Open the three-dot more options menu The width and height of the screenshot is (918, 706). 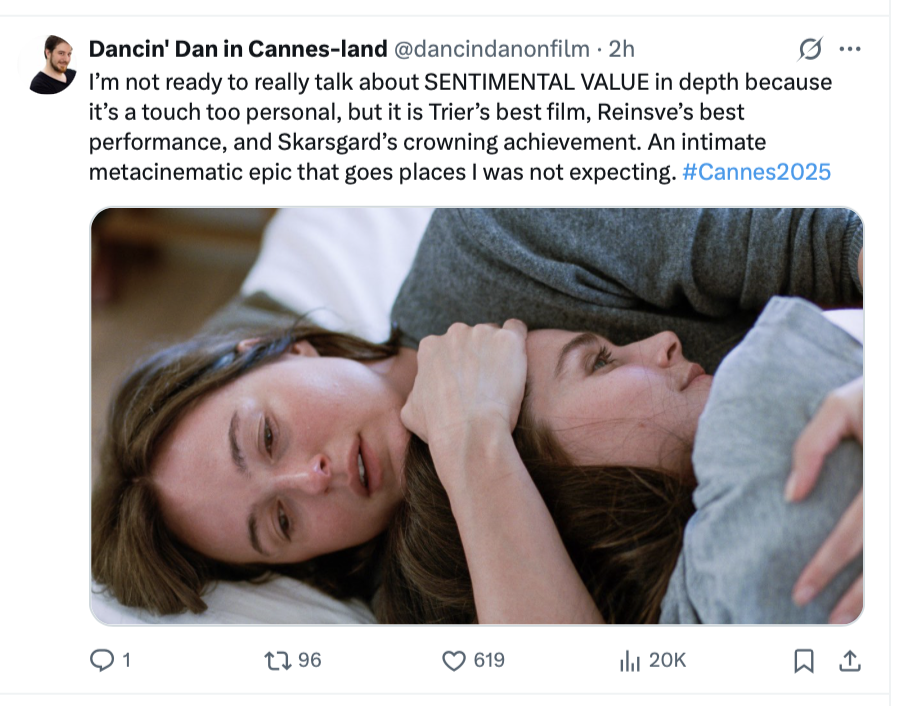point(850,49)
